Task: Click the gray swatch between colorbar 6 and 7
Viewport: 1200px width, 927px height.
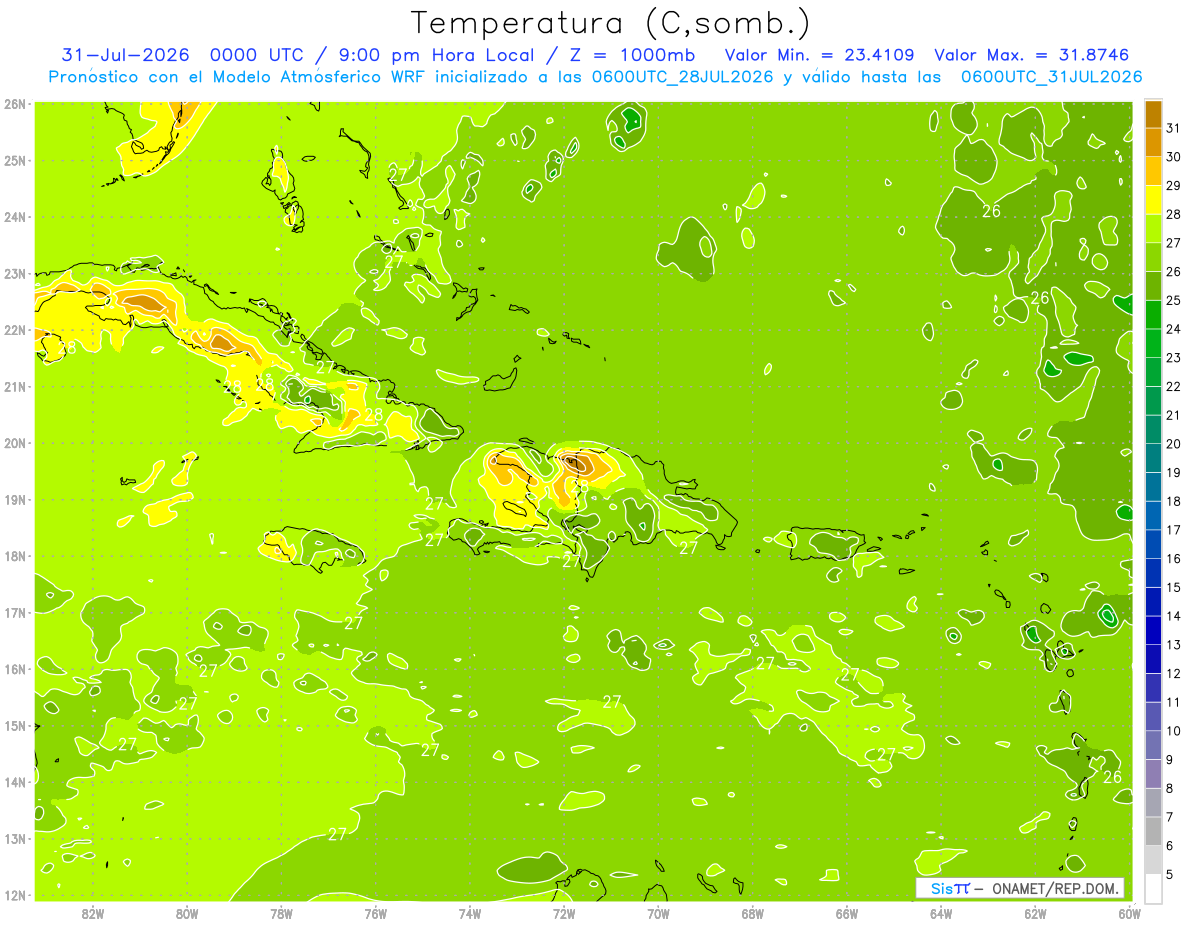Action: [1153, 831]
